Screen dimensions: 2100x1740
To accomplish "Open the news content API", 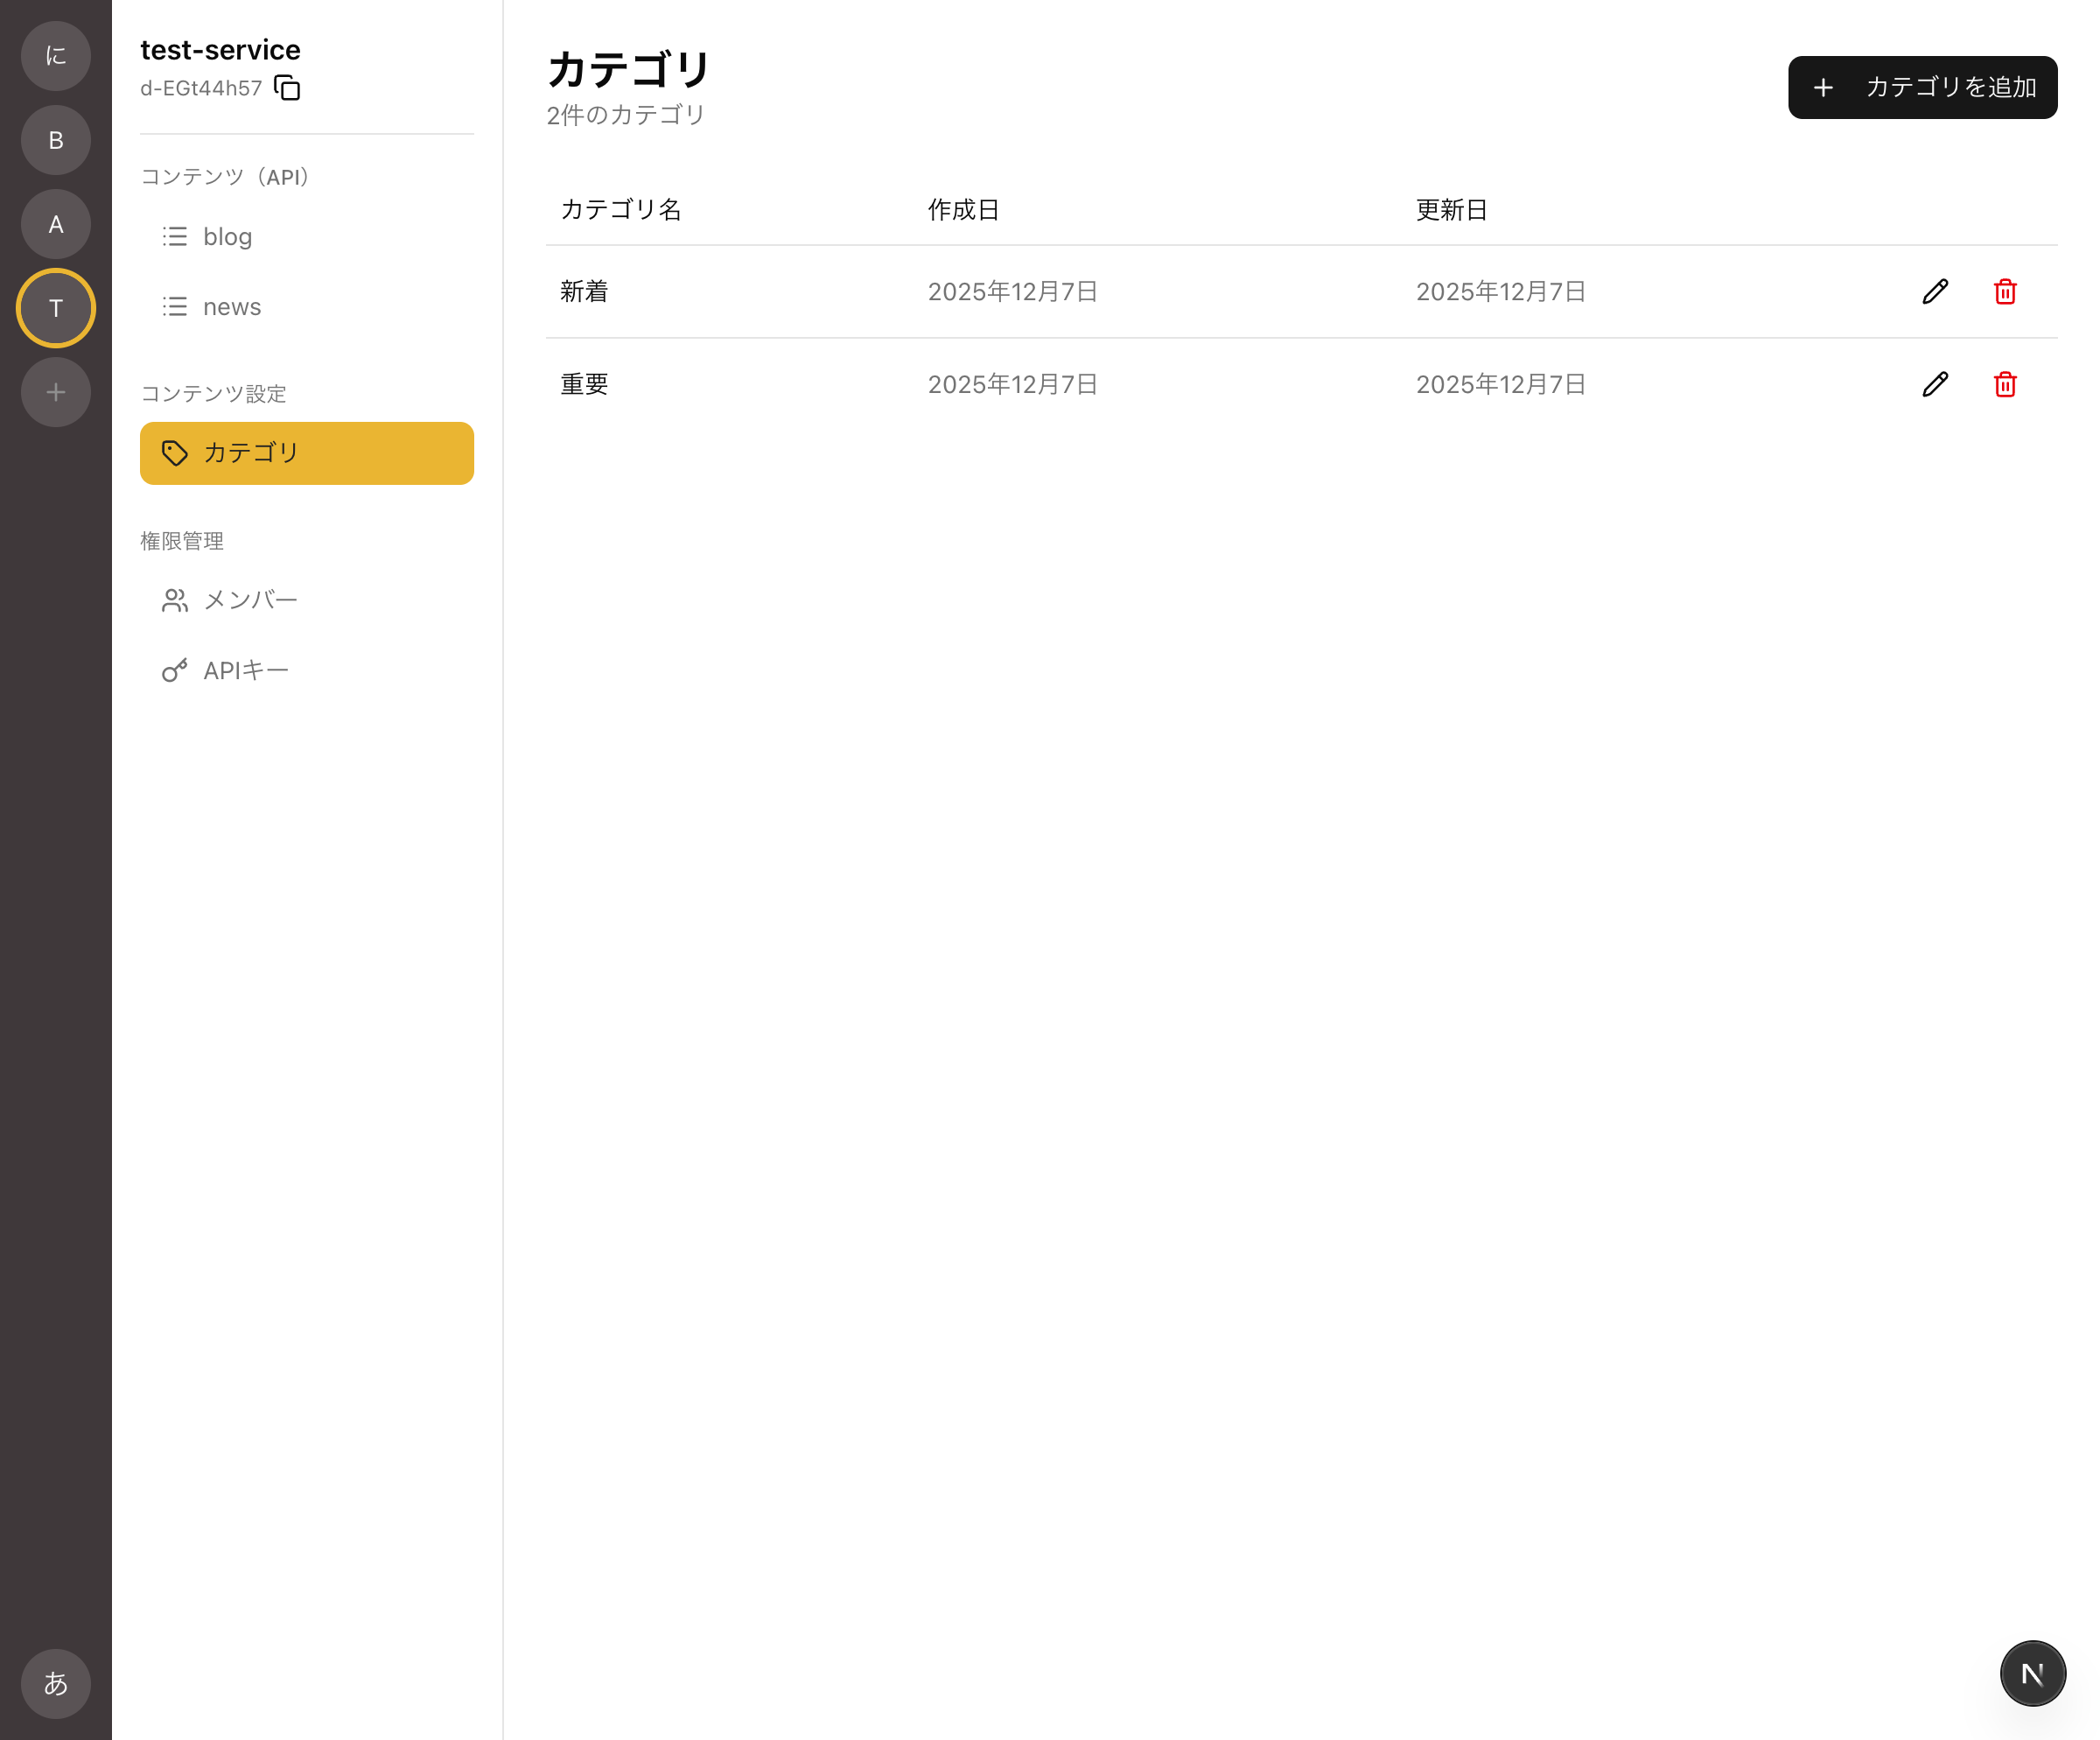I will 307,307.
